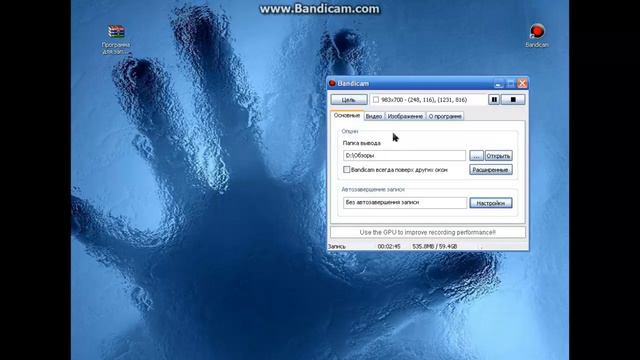
Task: Stop the recording in Bandicam
Action: click(513, 100)
